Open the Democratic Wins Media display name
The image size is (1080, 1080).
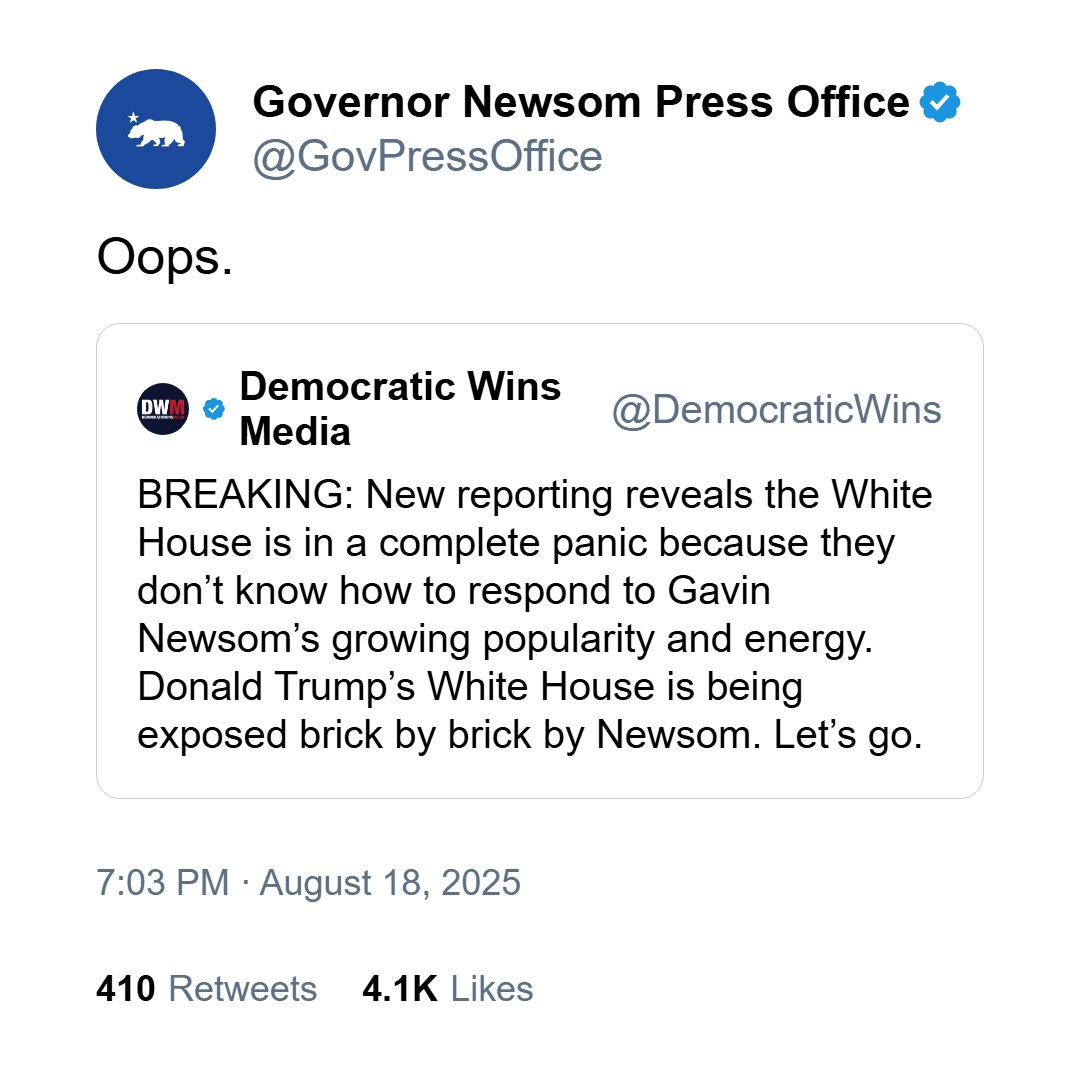400,408
